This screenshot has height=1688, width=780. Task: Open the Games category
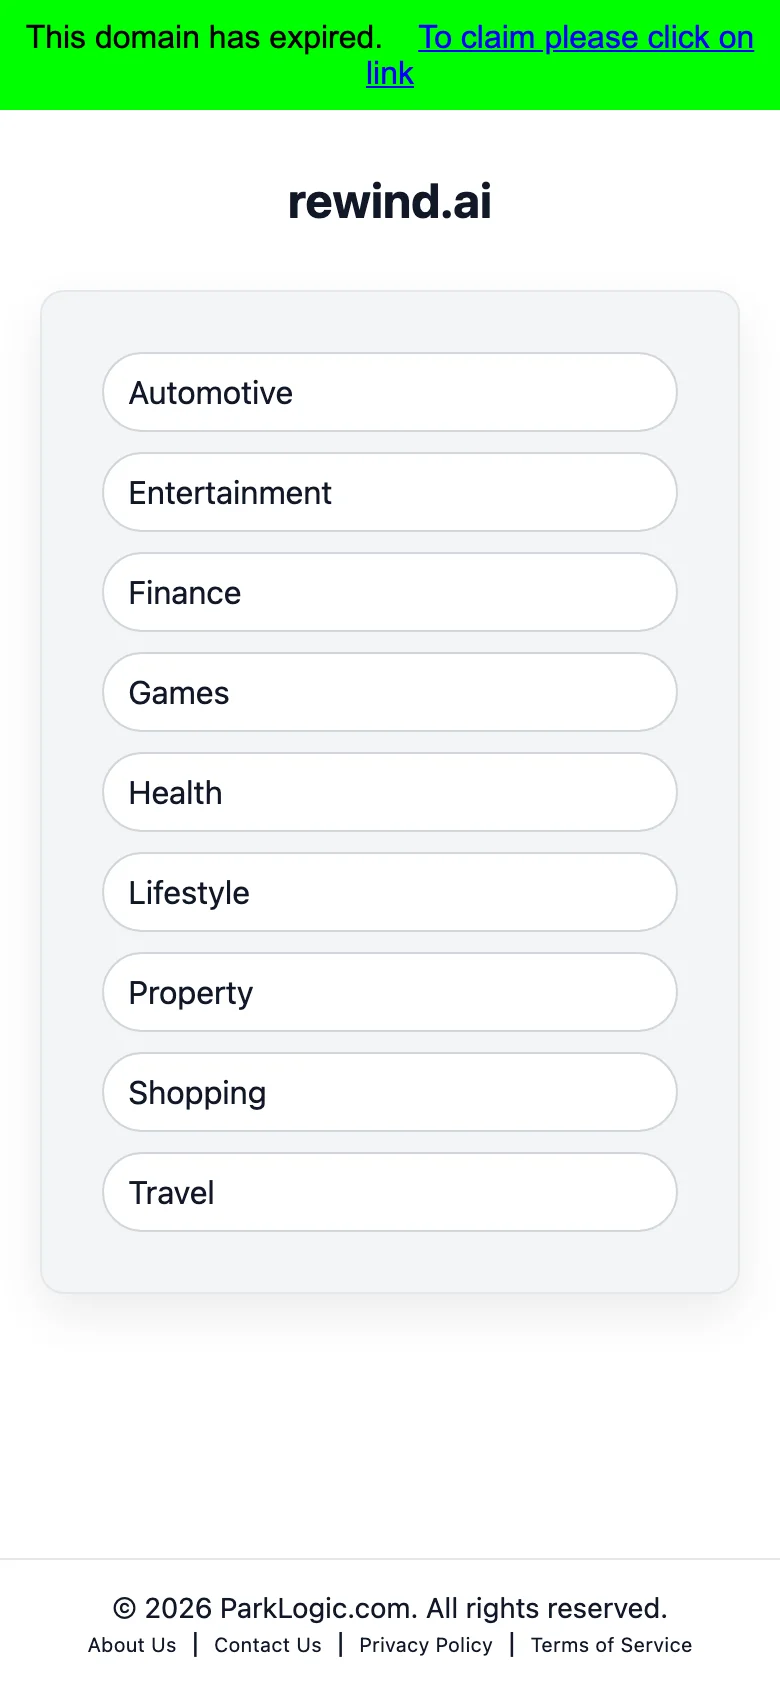click(x=389, y=693)
